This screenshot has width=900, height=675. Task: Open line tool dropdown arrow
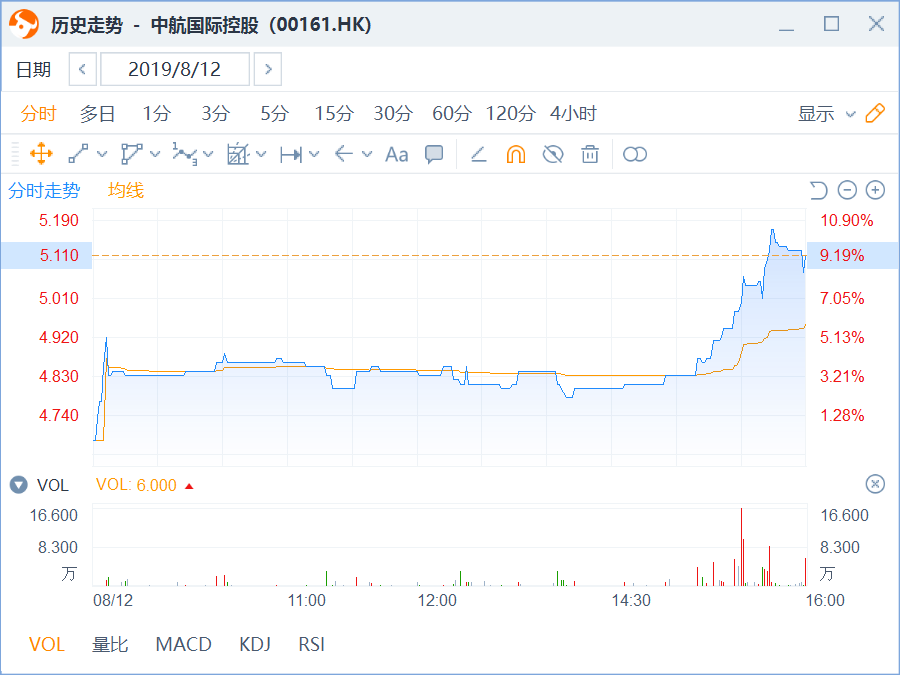102,154
